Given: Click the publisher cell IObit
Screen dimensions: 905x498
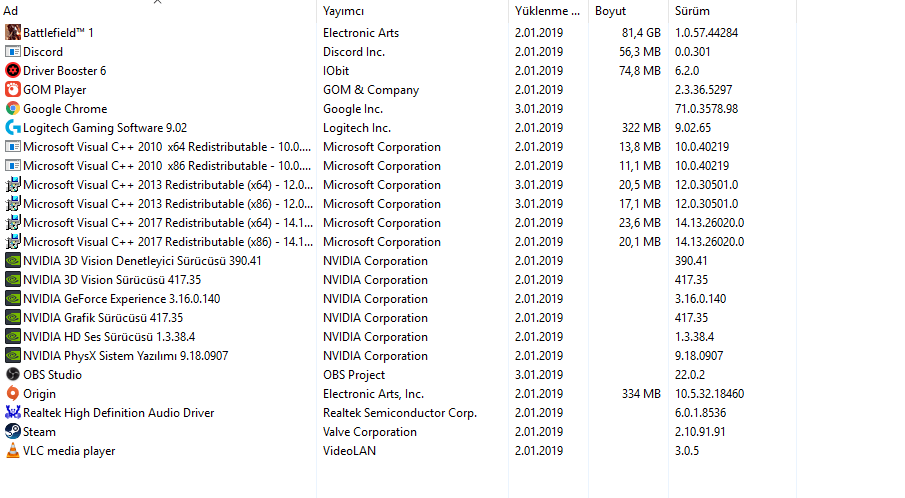Looking at the screenshot, I should click(x=336, y=71).
